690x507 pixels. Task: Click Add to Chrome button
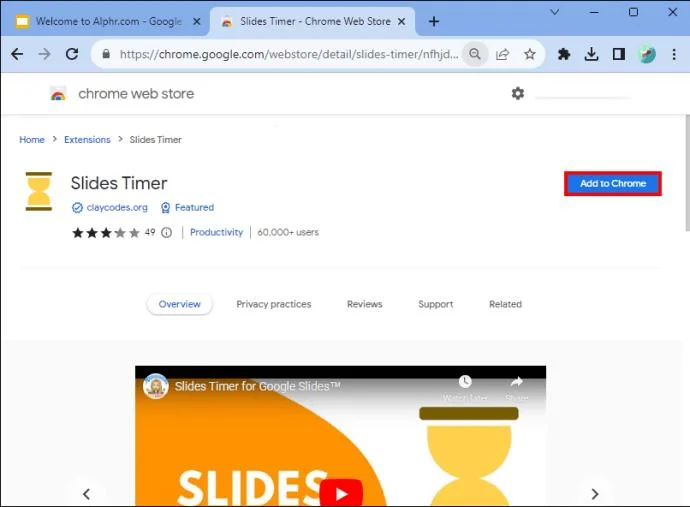[613, 184]
